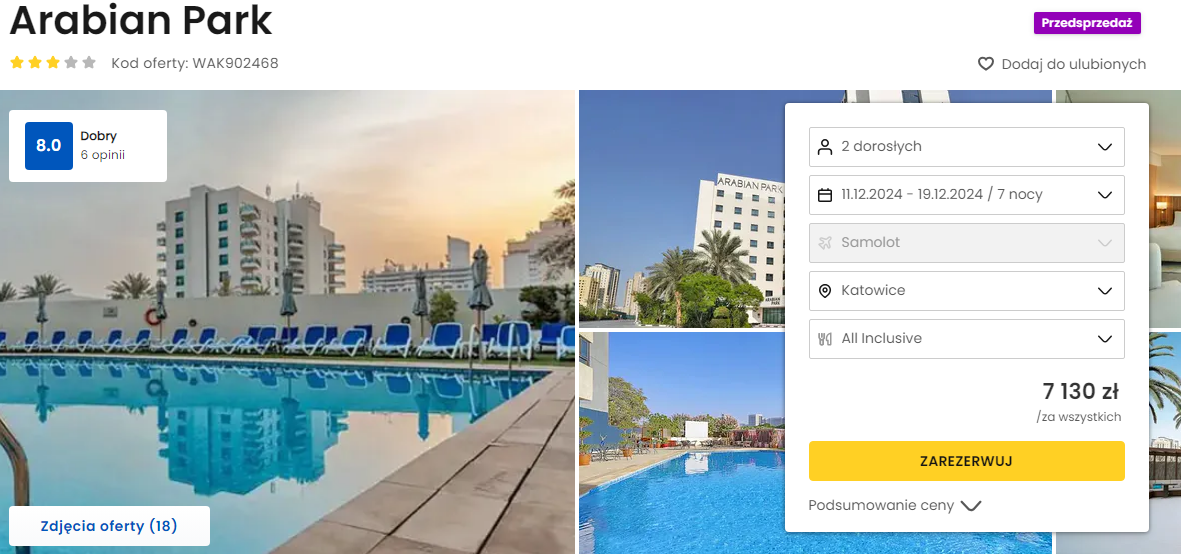The height and width of the screenshot is (554, 1181).
Task: Click the yellow ZAREZERWUJ button
Action: click(966, 461)
